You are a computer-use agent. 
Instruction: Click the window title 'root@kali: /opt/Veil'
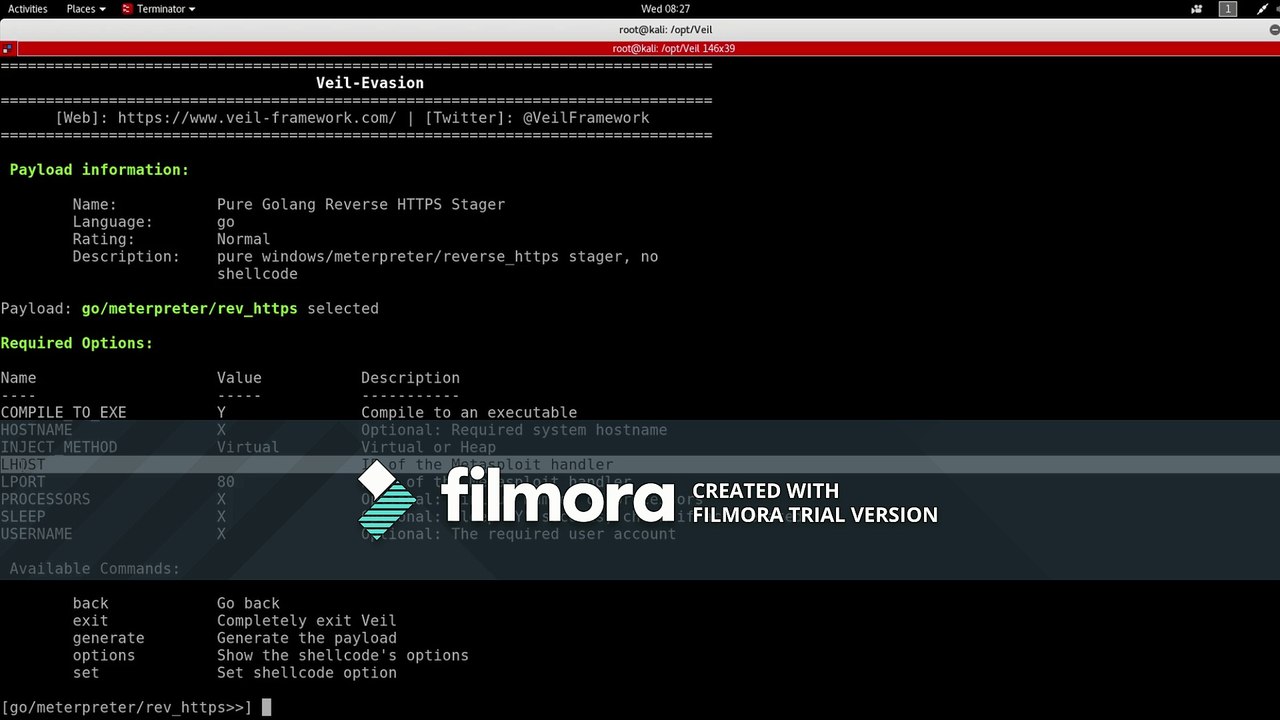click(x=665, y=30)
